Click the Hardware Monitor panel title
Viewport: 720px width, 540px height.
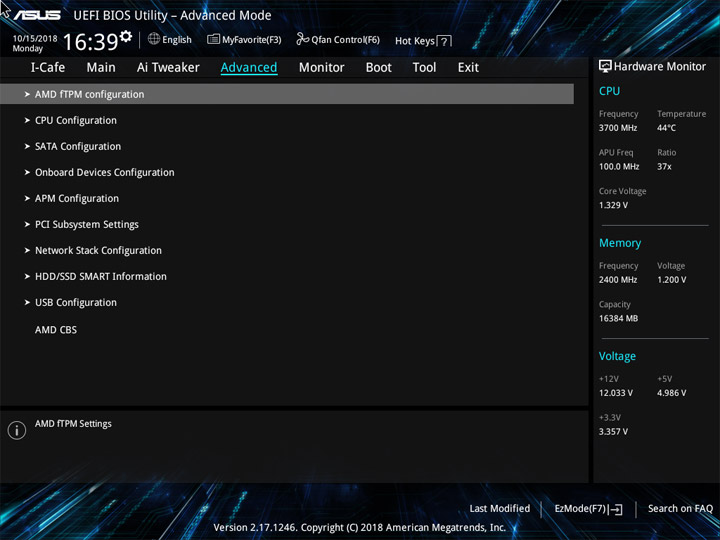click(660, 67)
